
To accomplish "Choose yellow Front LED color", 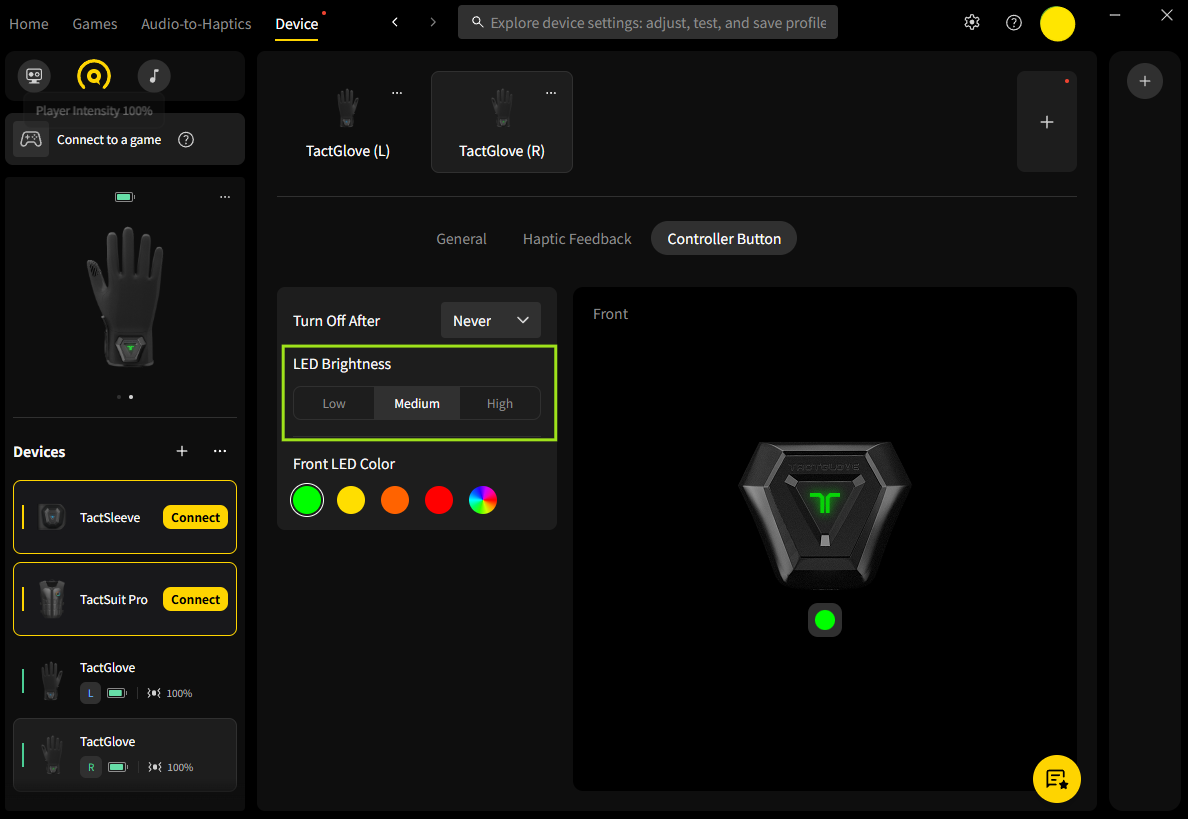I will click(x=351, y=500).
